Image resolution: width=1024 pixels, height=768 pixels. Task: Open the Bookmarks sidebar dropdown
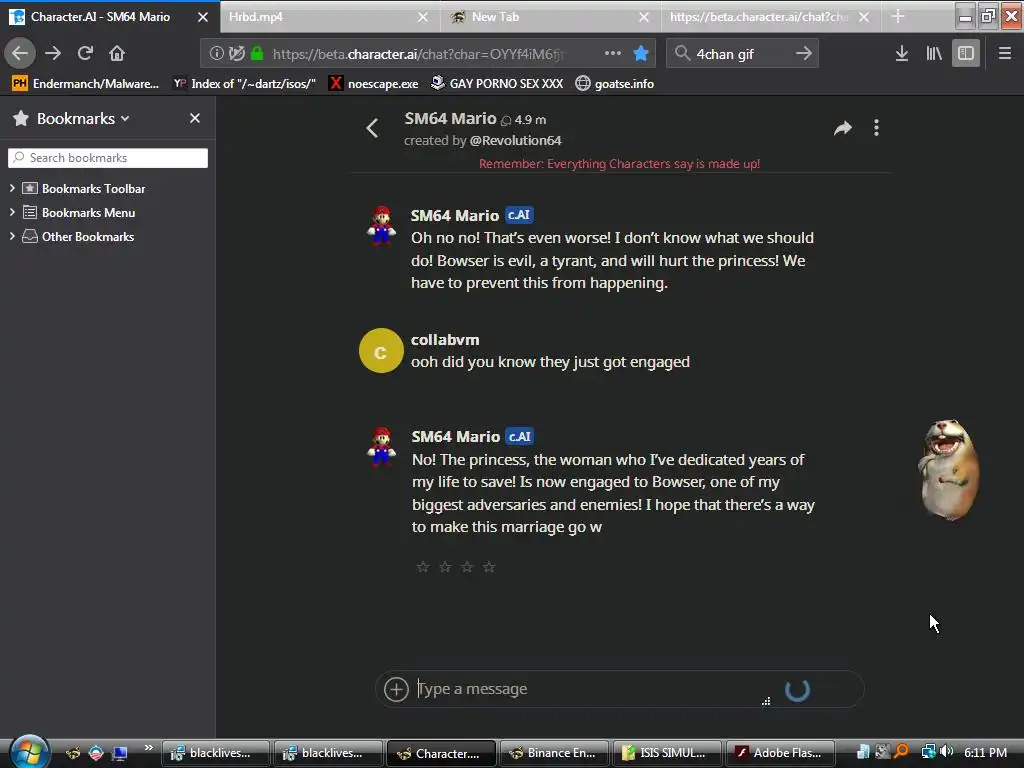[x=83, y=118]
